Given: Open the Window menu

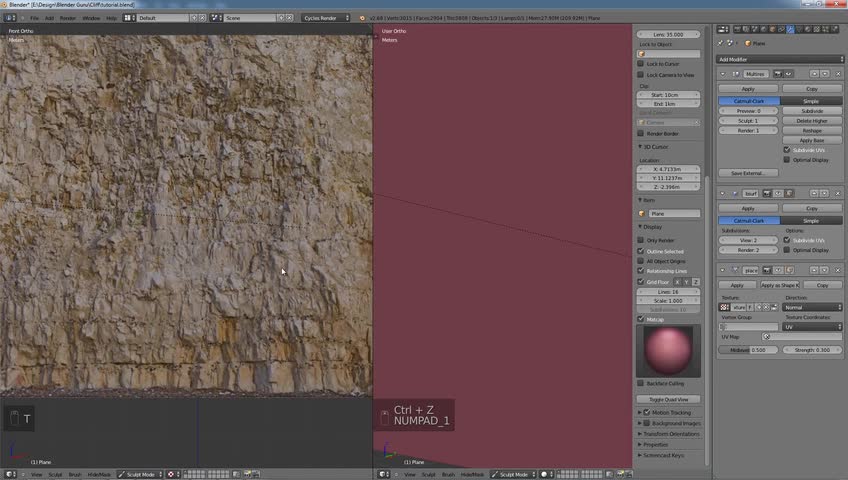Looking at the screenshot, I should [x=91, y=18].
